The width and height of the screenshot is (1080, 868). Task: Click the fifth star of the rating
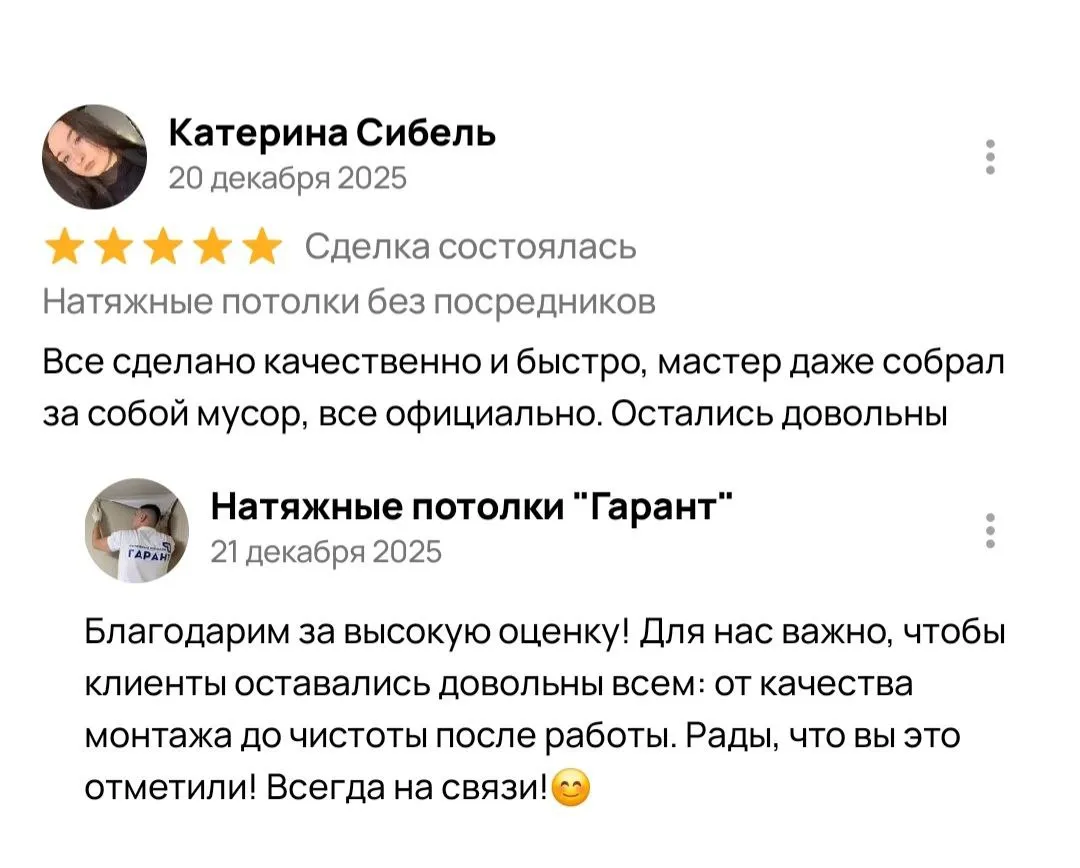pos(261,246)
